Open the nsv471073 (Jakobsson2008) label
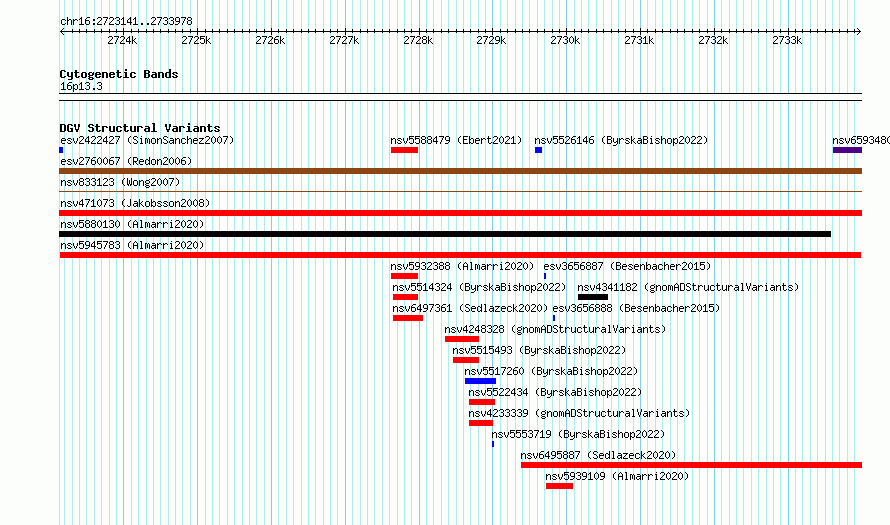890x525 pixels. [x=135, y=203]
